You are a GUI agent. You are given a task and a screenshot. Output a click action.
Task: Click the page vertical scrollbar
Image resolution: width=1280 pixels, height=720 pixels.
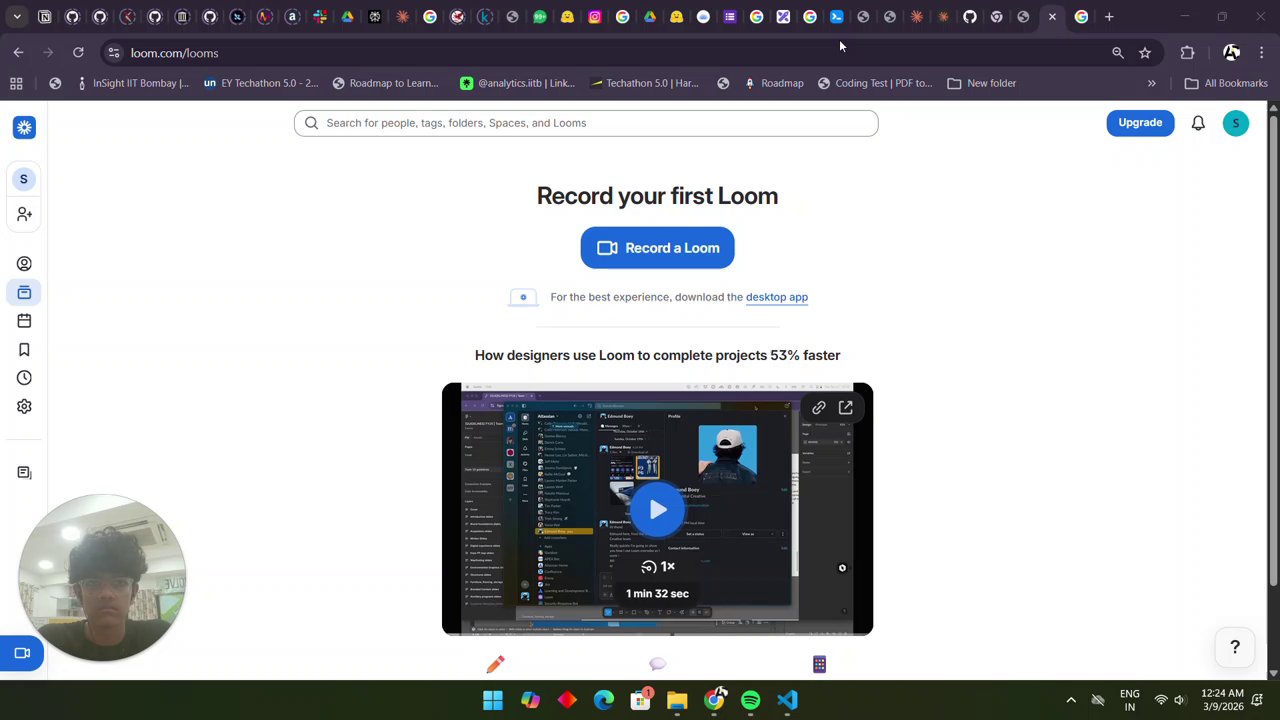tap(1273, 390)
